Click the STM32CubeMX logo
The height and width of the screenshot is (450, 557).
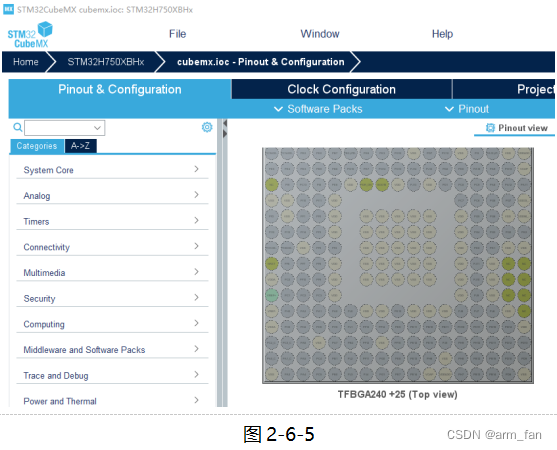point(30,35)
